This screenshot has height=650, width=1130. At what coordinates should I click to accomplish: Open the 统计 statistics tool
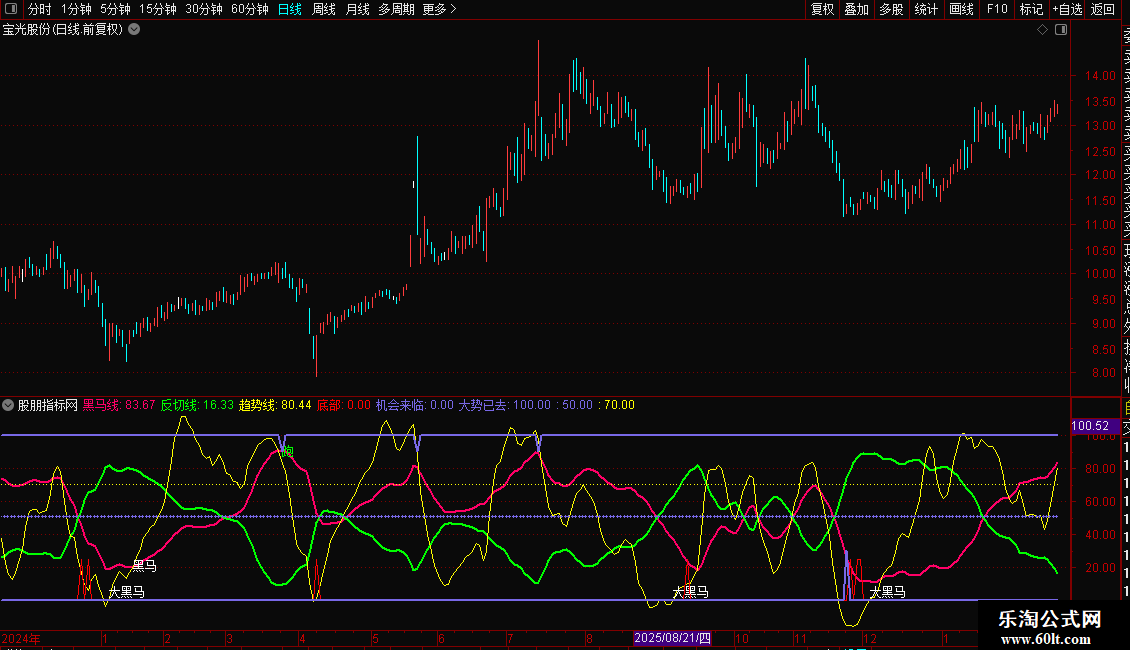(926, 10)
